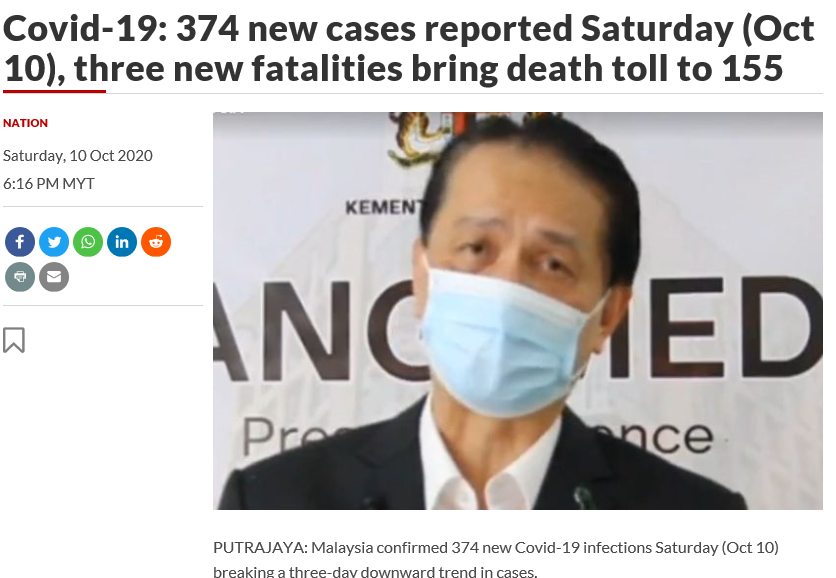Screen dimensions: 836x578
Task: Click the PUTRAJAYA dateline in the article text
Action: pyautogui.click(x=260, y=548)
